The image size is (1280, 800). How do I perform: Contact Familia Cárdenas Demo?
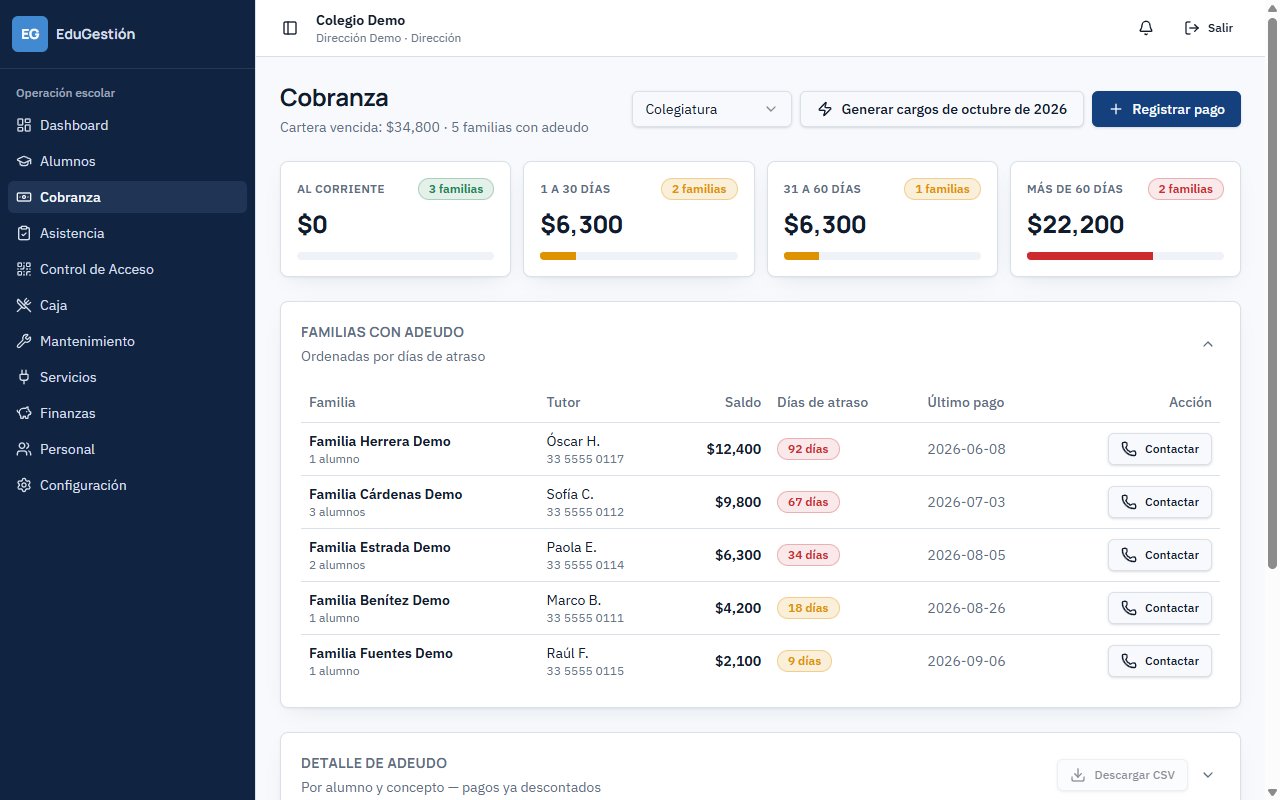1160,502
